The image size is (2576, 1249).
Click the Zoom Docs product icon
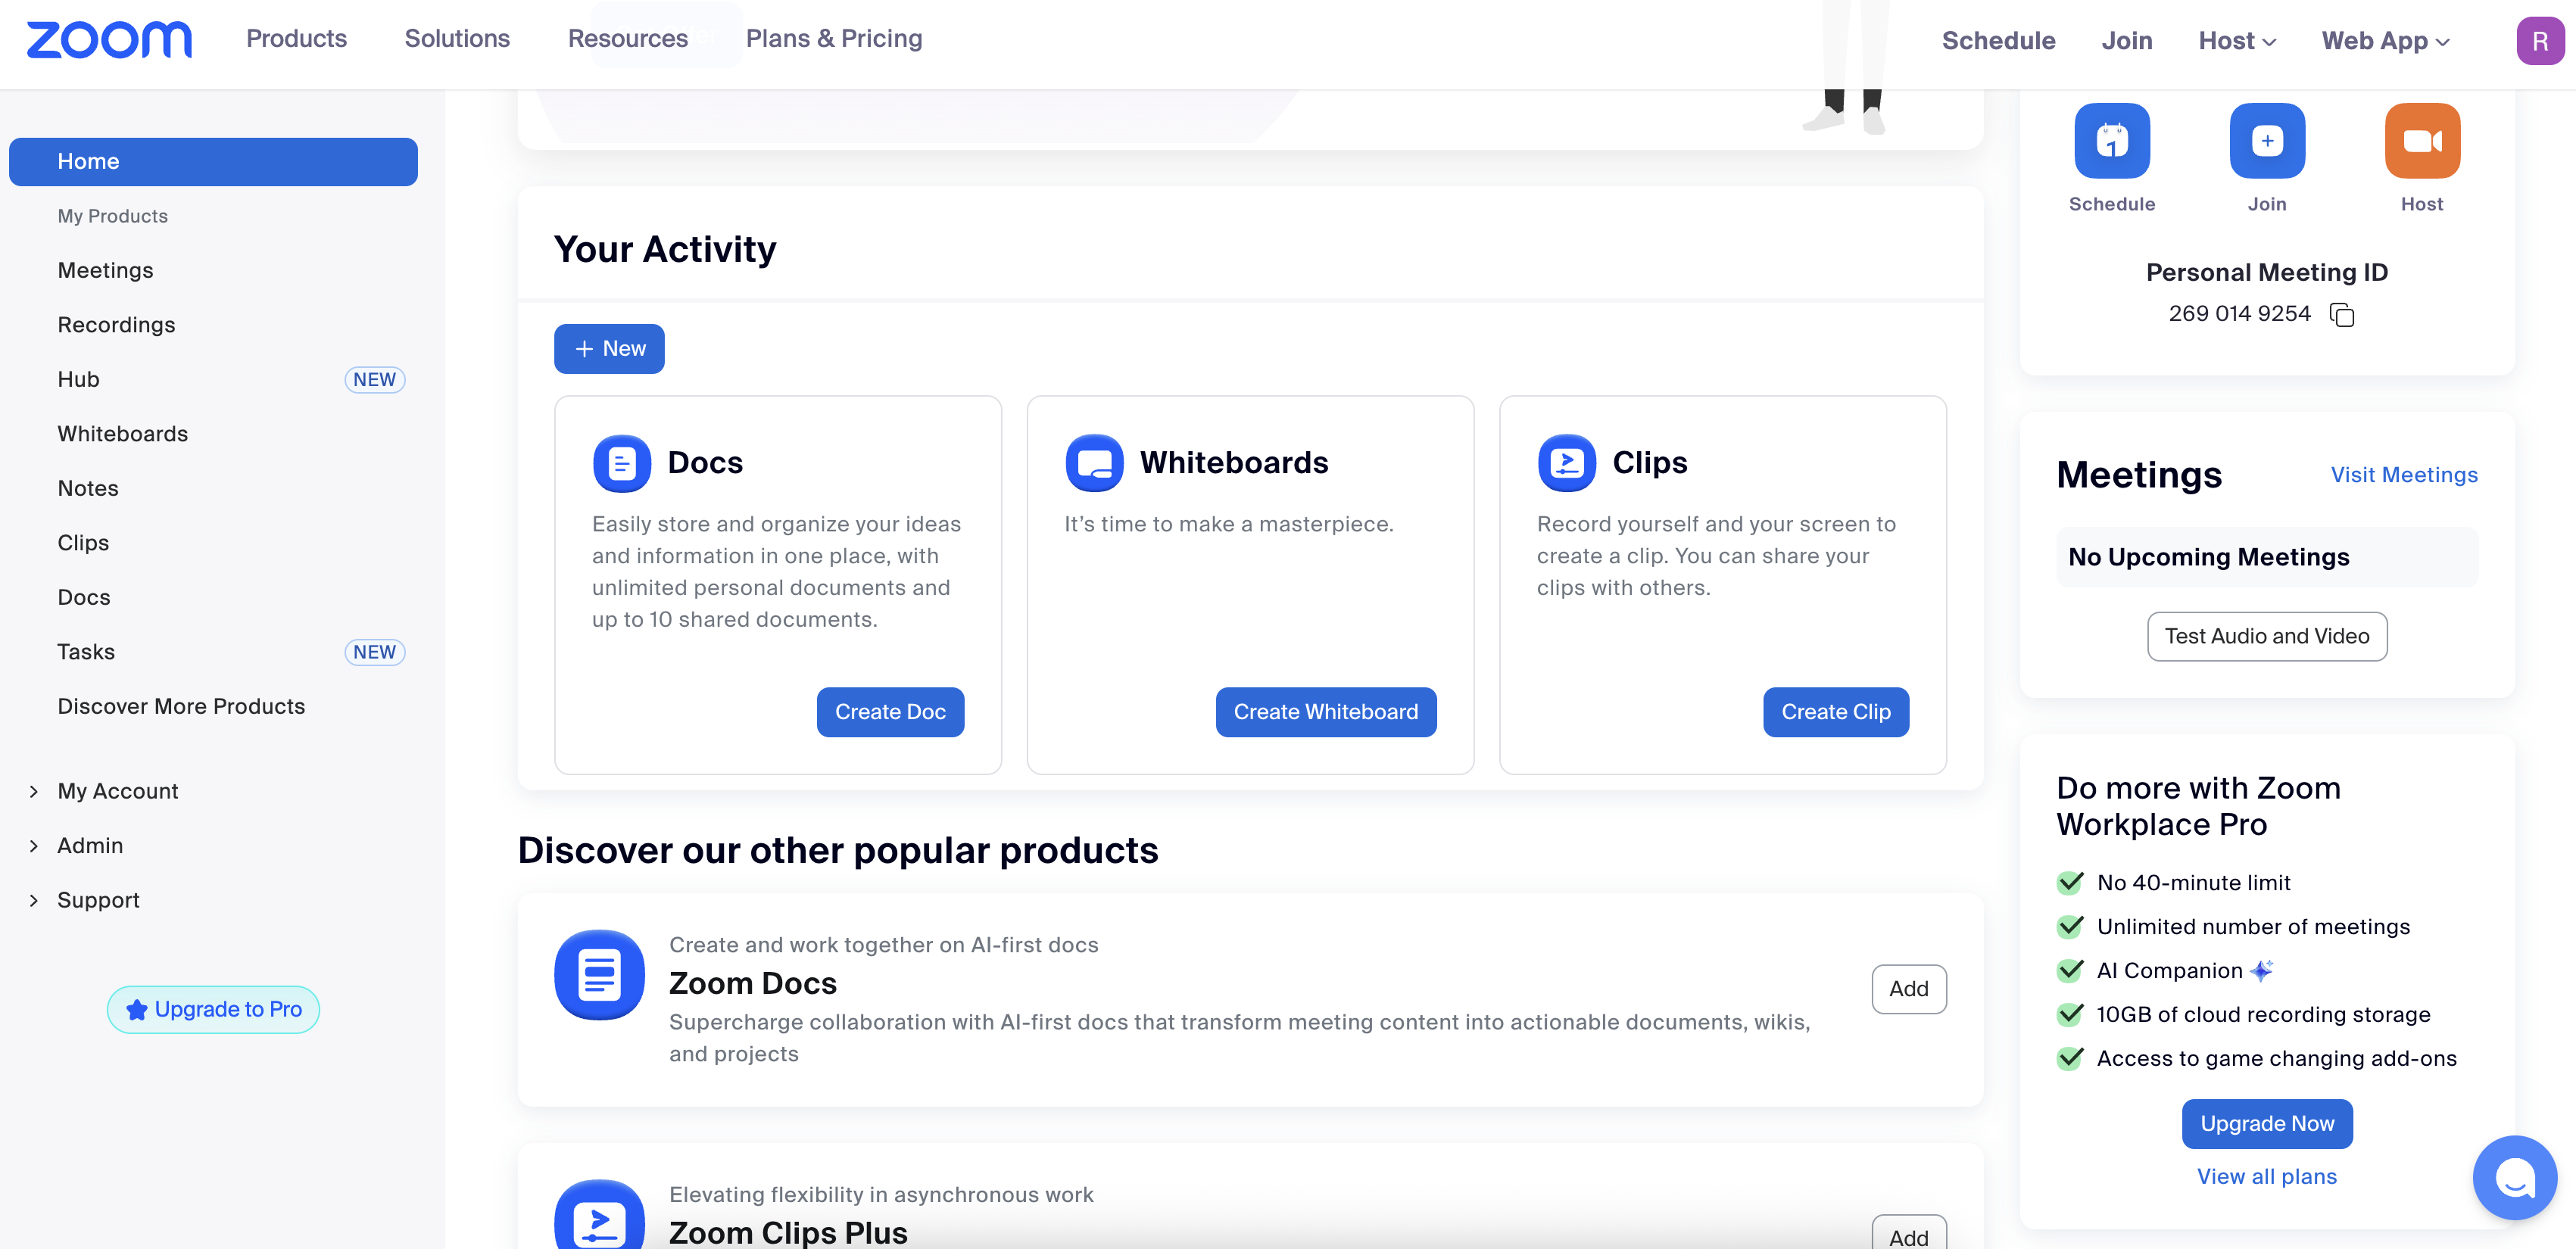tap(599, 975)
